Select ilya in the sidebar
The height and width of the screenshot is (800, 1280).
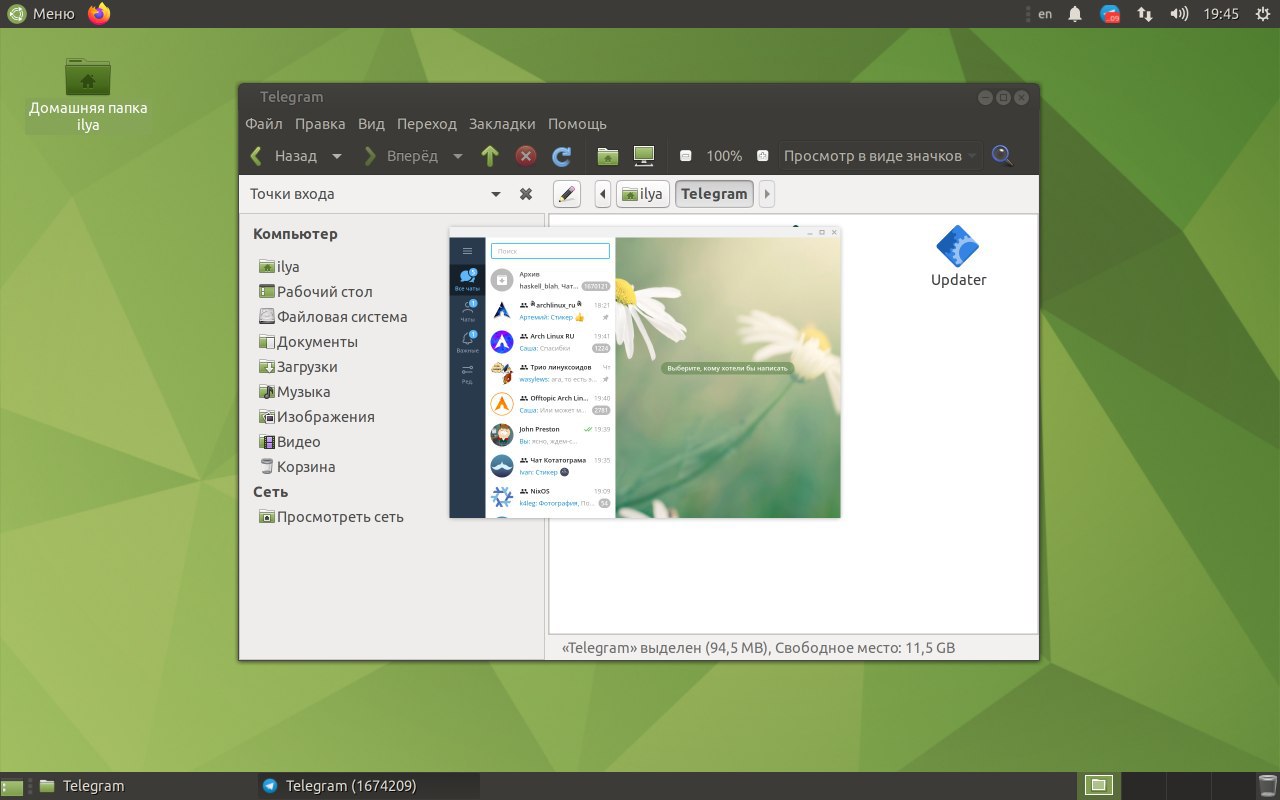[x=279, y=267]
